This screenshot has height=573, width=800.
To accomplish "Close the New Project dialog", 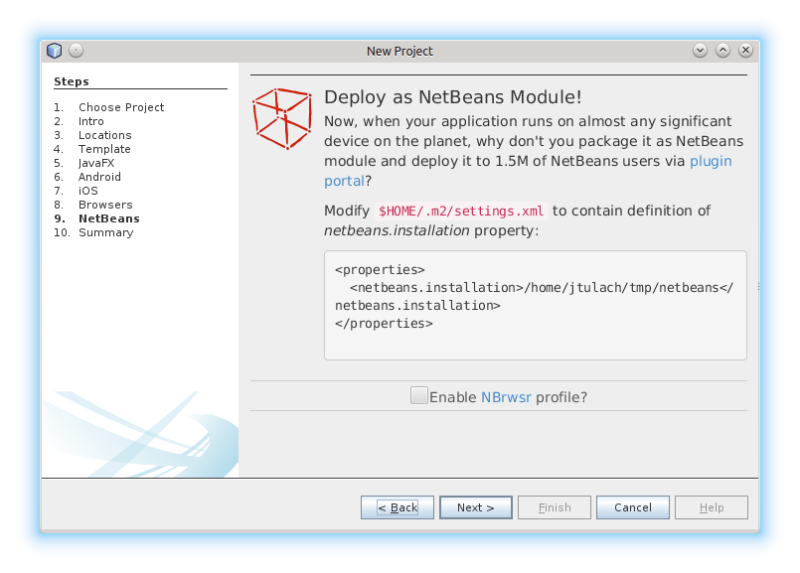I will pos(745,51).
